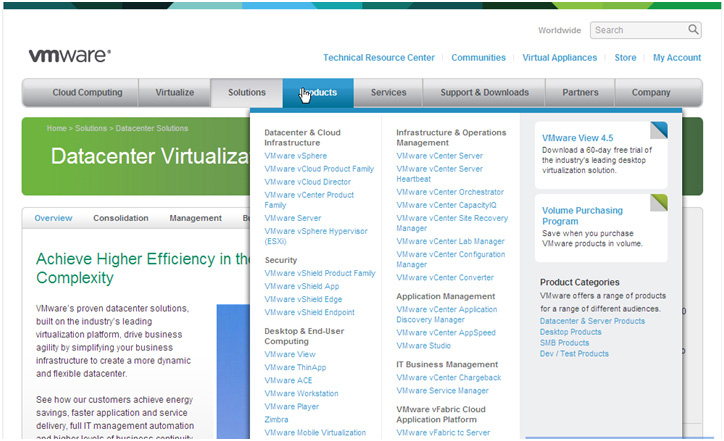Click the search magnifier icon
Image resolution: width=724 pixels, height=441 pixels.
click(x=693, y=30)
